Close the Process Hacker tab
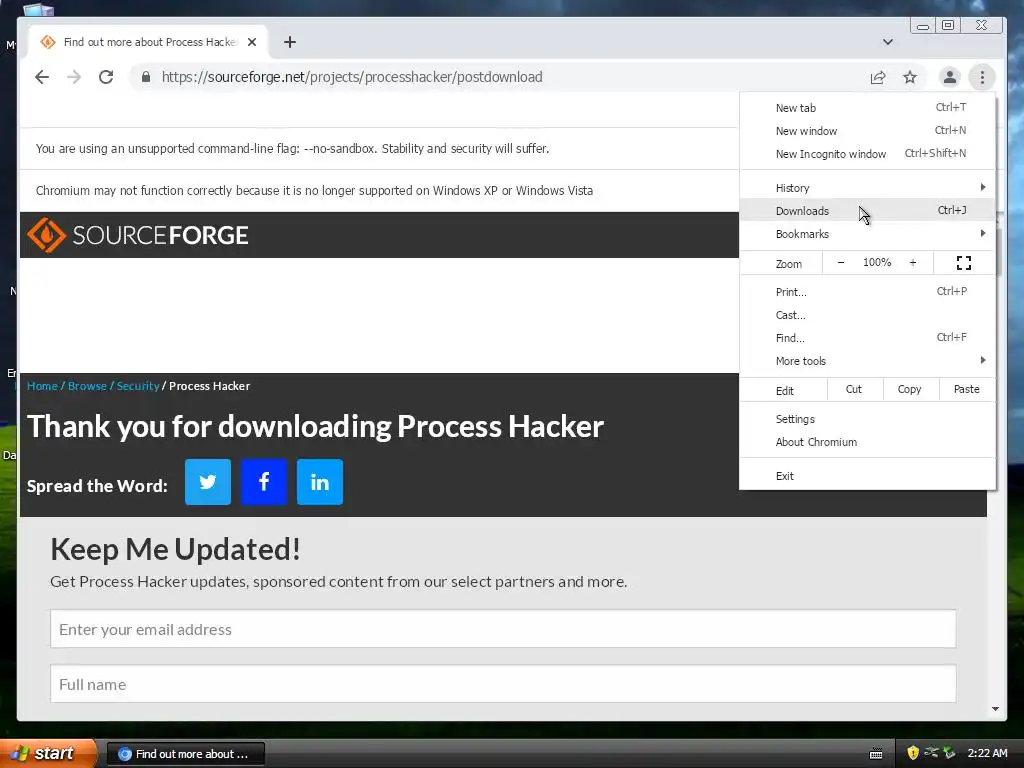 252,42
